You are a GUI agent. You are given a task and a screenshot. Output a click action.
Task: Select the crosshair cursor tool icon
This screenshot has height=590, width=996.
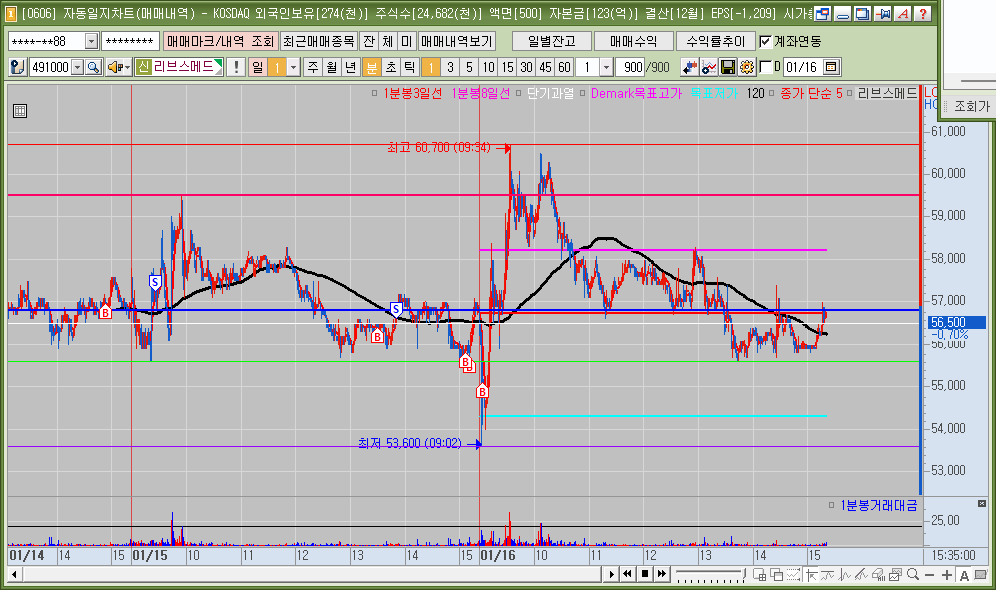811,574
